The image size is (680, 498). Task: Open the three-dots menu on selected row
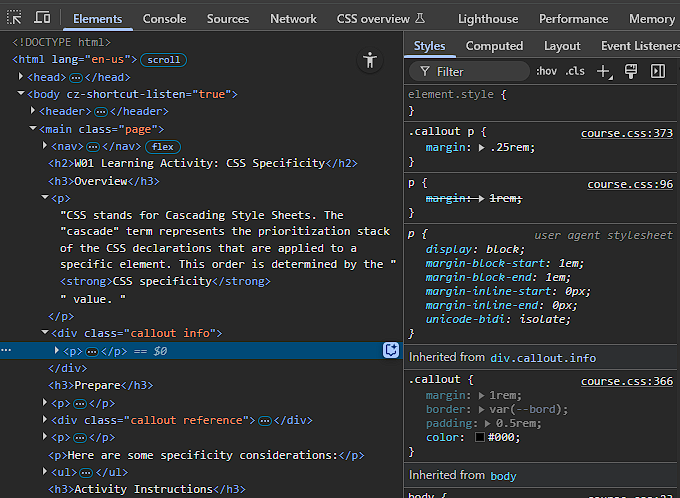pos(6,350)
